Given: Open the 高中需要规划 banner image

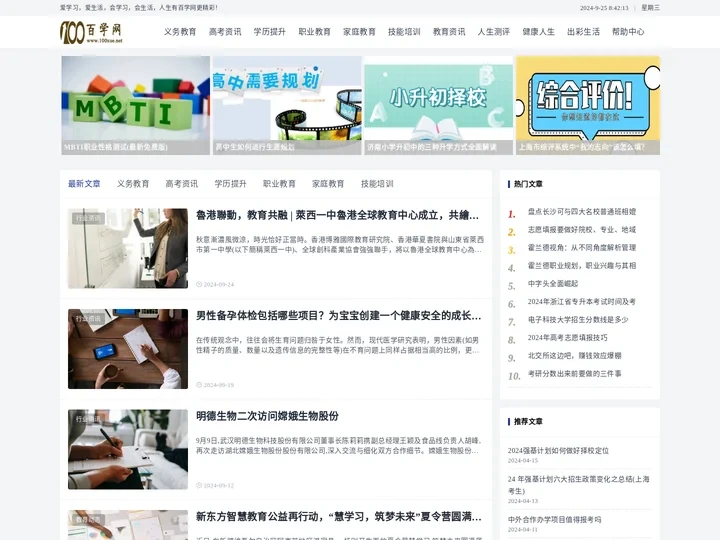Looking at the screenshot, I should pyautogui.click(x=287, y=105).
